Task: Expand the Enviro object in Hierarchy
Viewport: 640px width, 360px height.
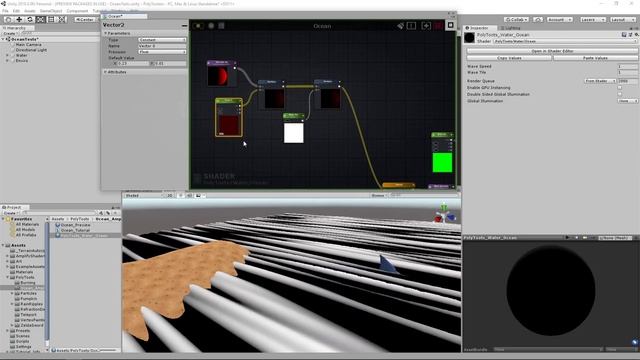Action: [7, 60]
